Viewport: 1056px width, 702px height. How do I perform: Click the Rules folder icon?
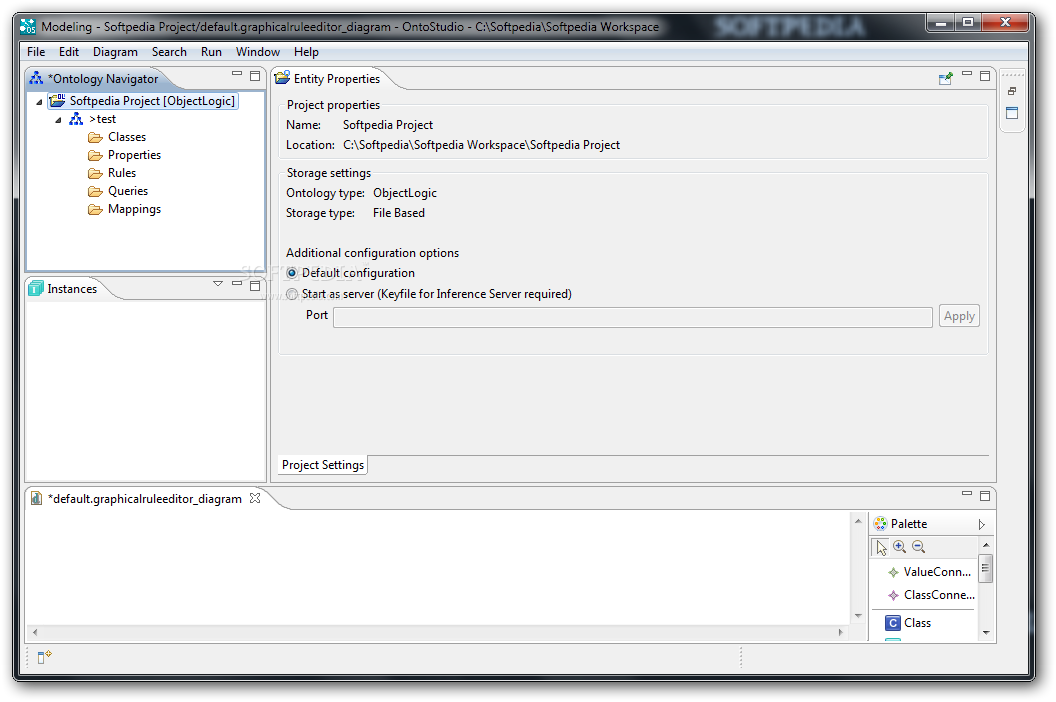95,174
